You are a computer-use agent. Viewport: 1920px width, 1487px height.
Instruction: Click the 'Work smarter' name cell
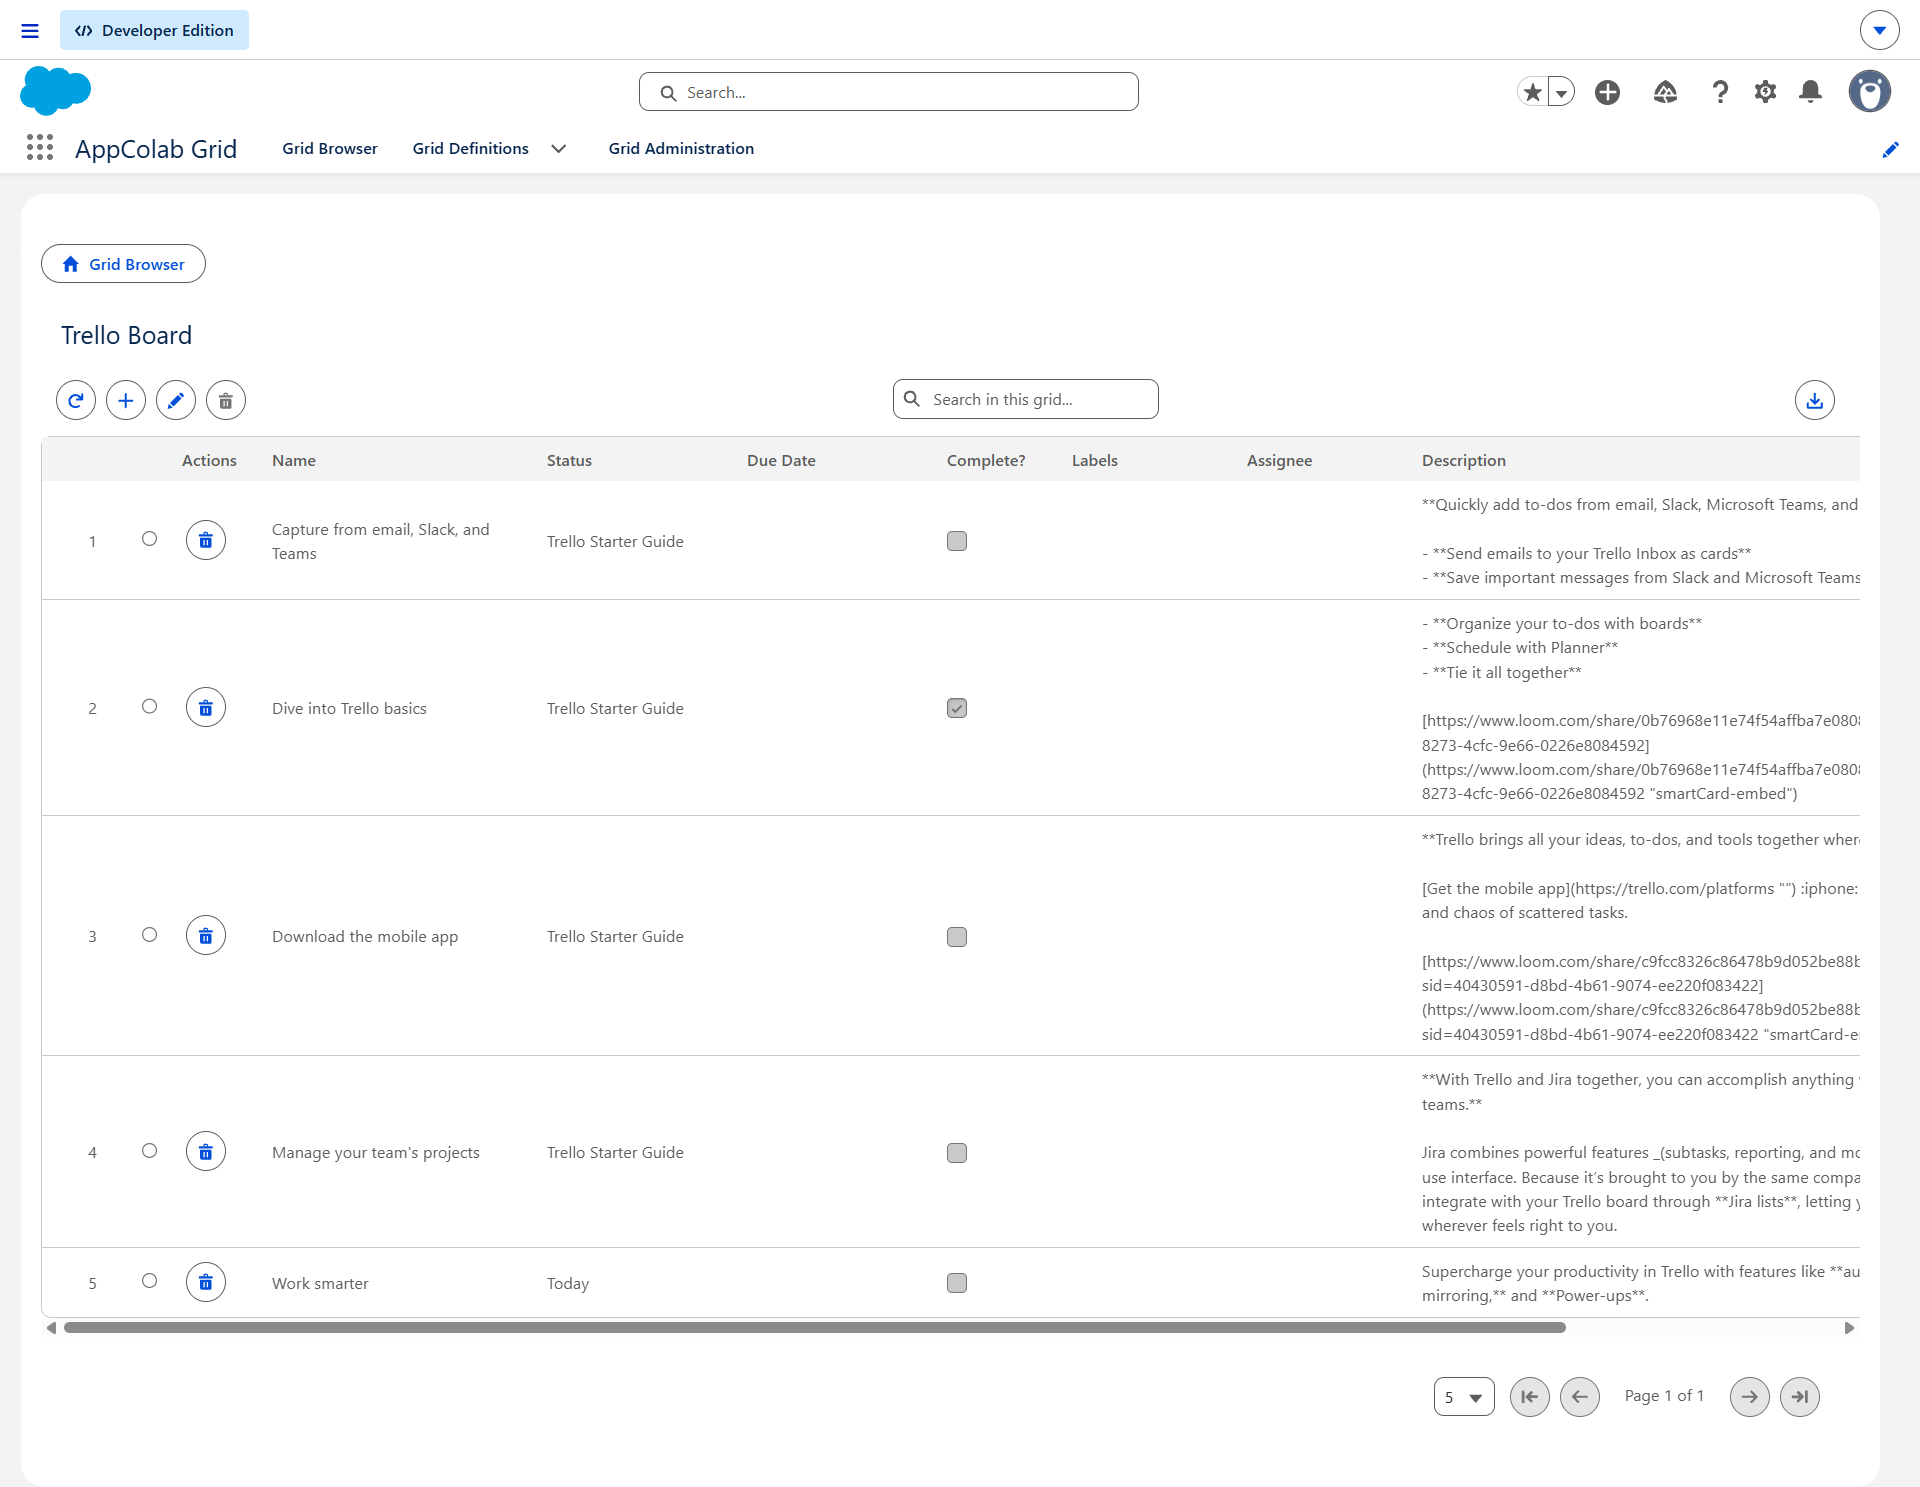pos(320,1283)
